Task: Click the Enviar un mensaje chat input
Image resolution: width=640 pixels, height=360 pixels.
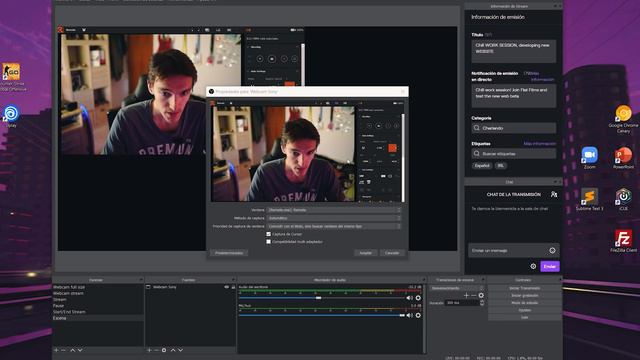Action: point(508,251)
